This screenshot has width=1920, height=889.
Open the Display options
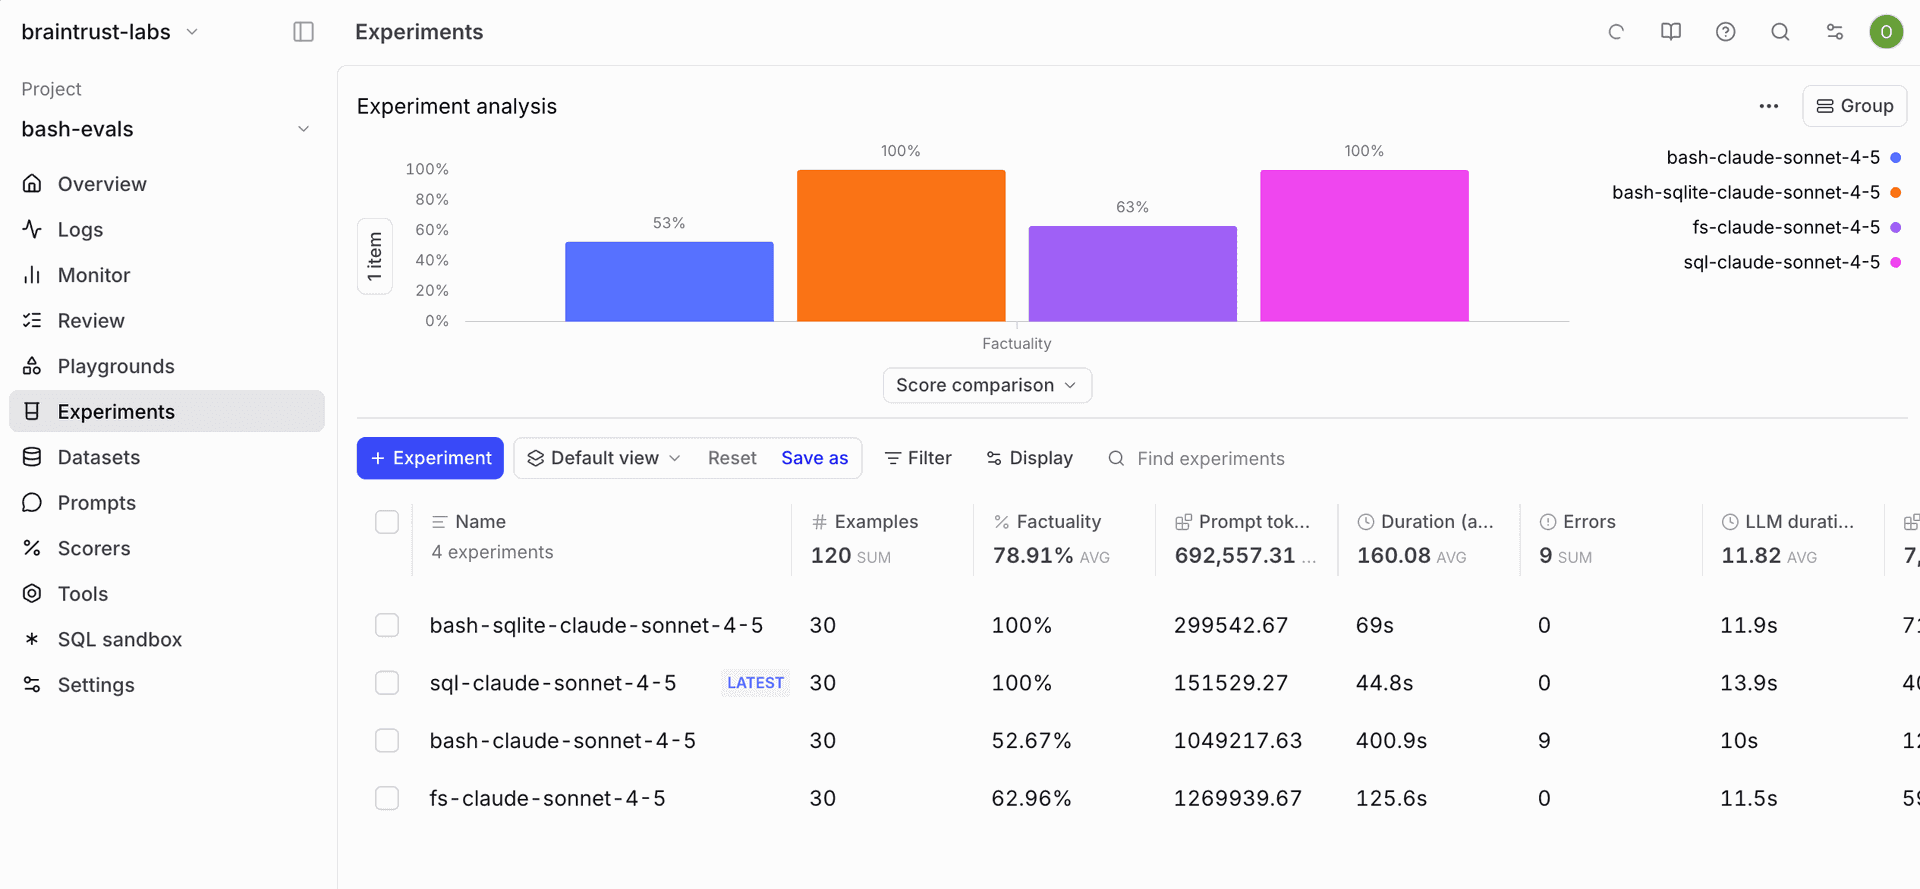click(1029, 458)
